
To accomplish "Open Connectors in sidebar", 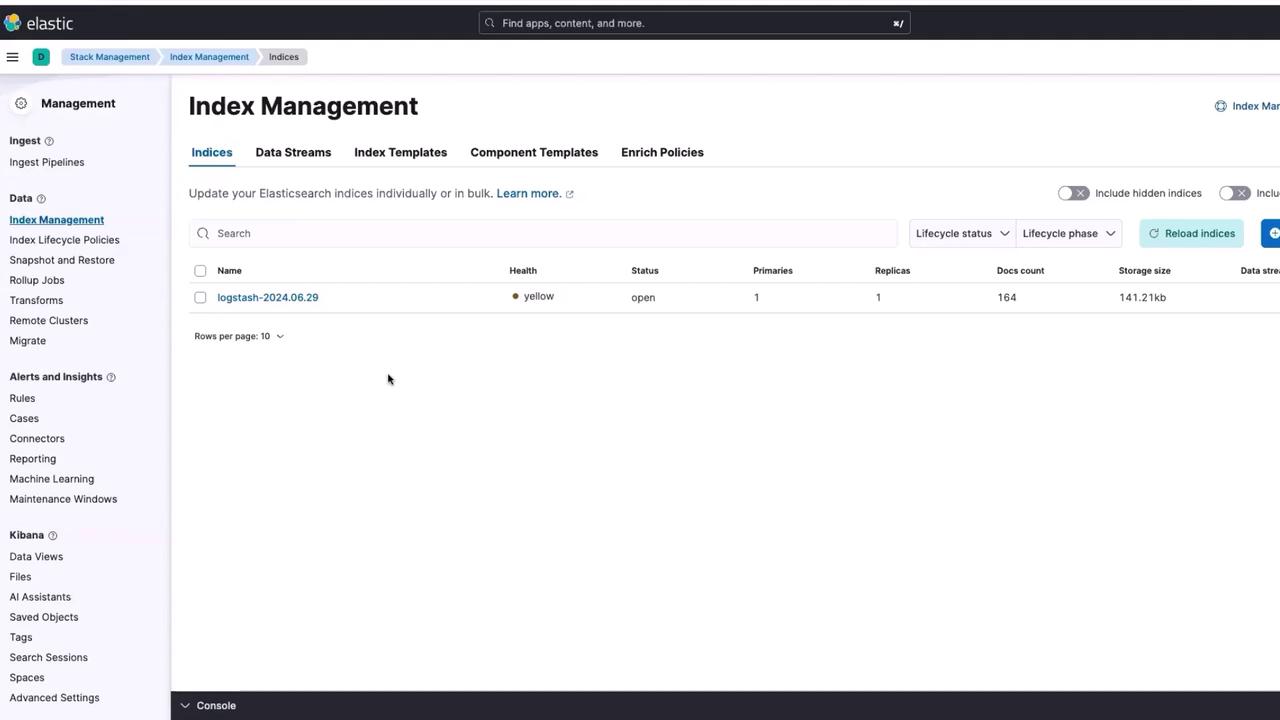I will click(x=37, y=439).
